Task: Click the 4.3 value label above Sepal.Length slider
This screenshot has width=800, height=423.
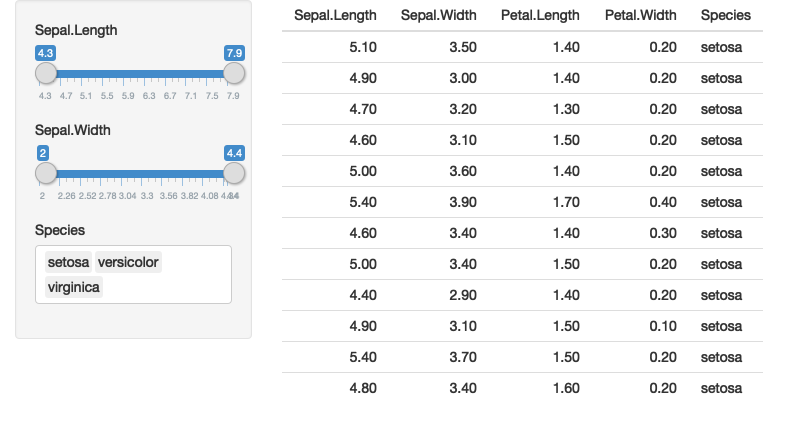Action: pyautogui.click(x=45, y=52)
